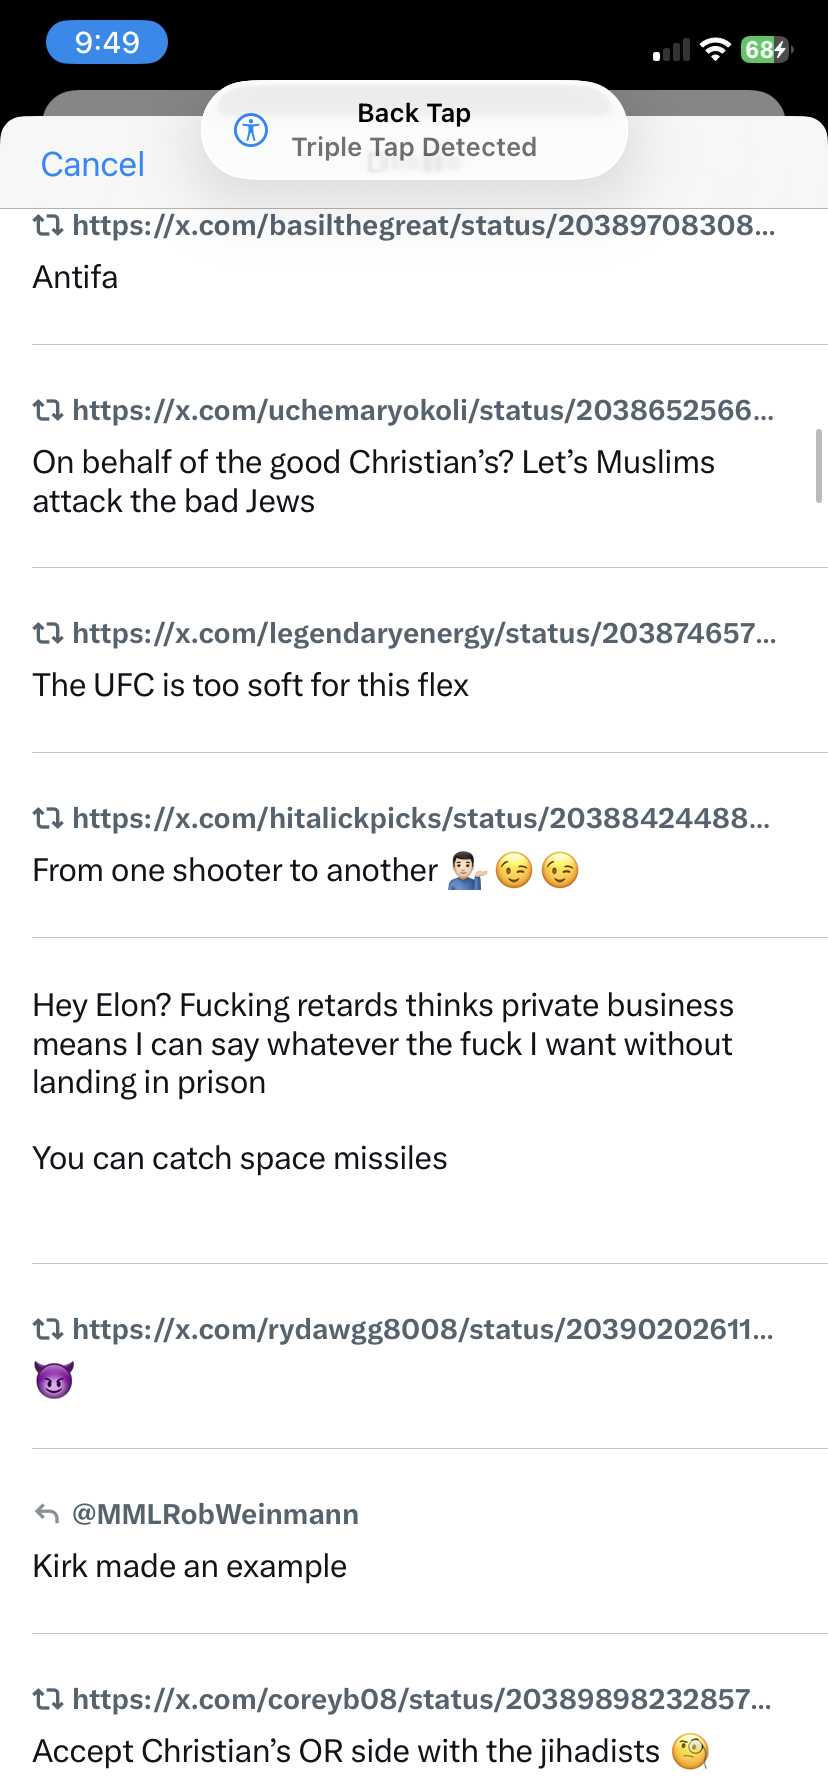The width and height of the screenshot is (828, 1792).
Task: Tap retweet icon beside coreyb08 link
Action: pyautogui.click(x=48, y=1699)
